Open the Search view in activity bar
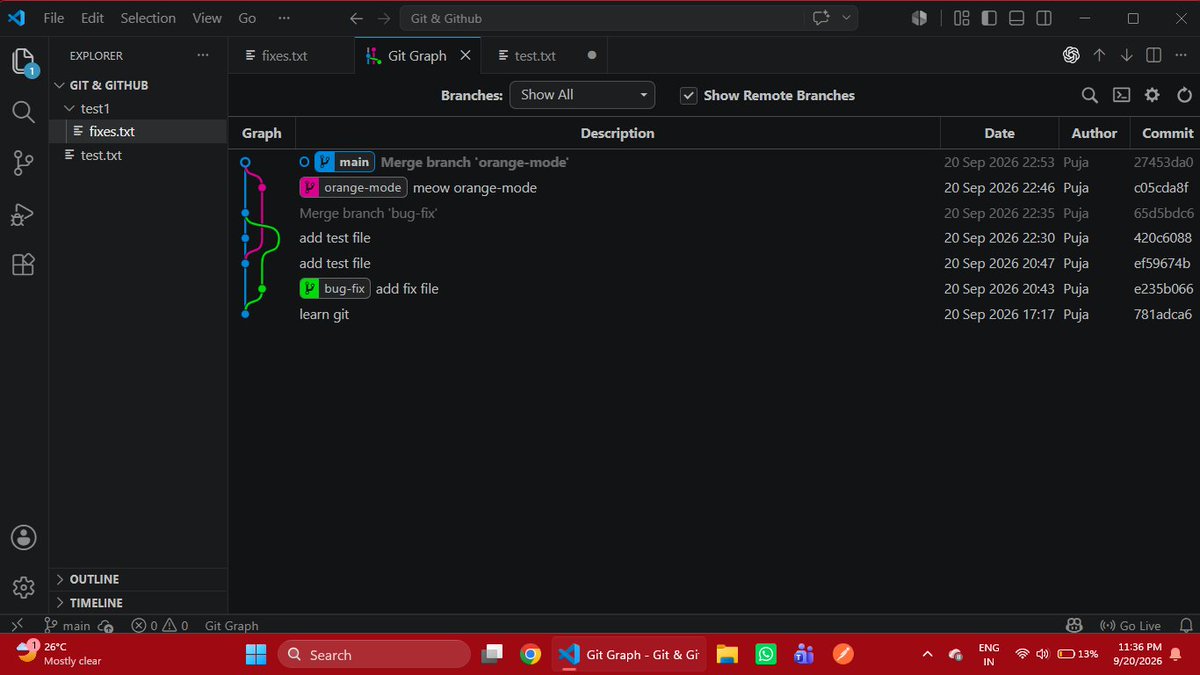This screenshot has height=675, width=1200. point(24,112)
